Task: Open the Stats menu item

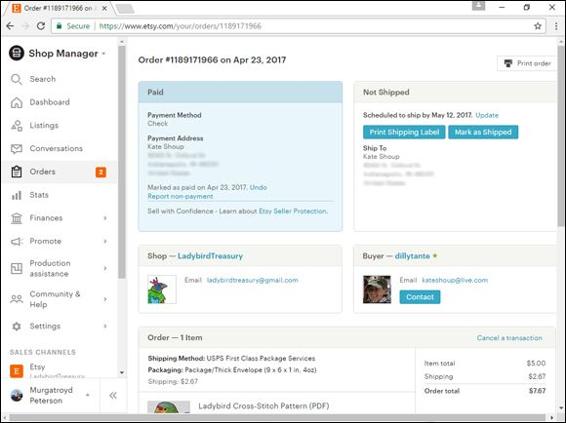Action: point(60,195)
